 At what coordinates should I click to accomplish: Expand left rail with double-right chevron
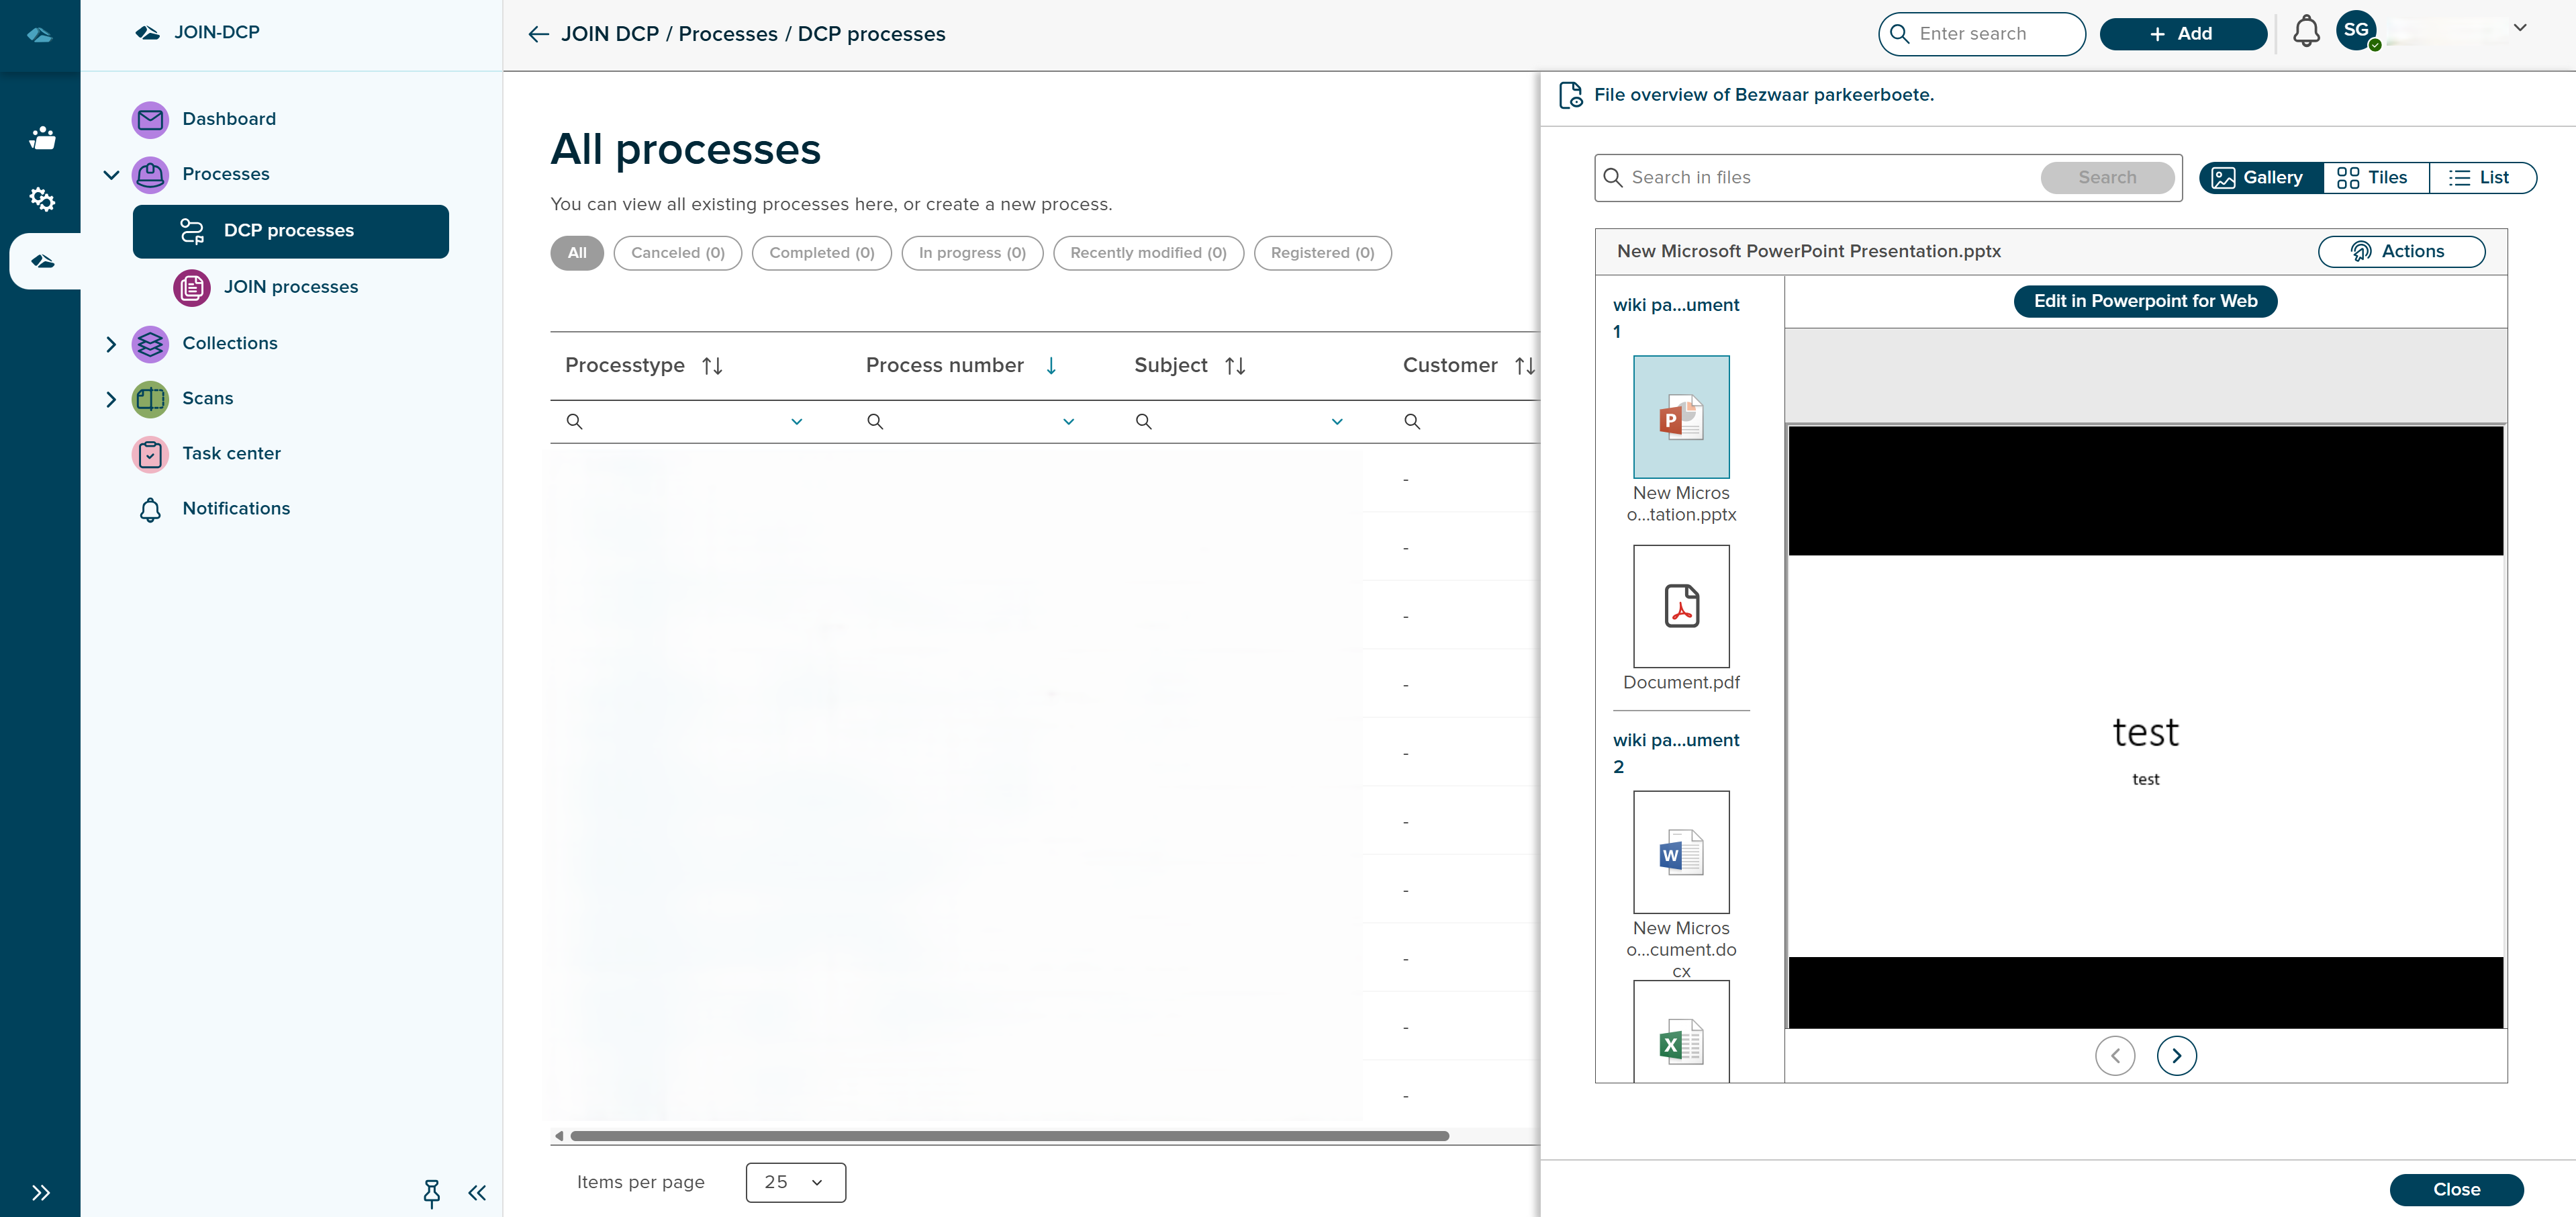click(40, 1192)
